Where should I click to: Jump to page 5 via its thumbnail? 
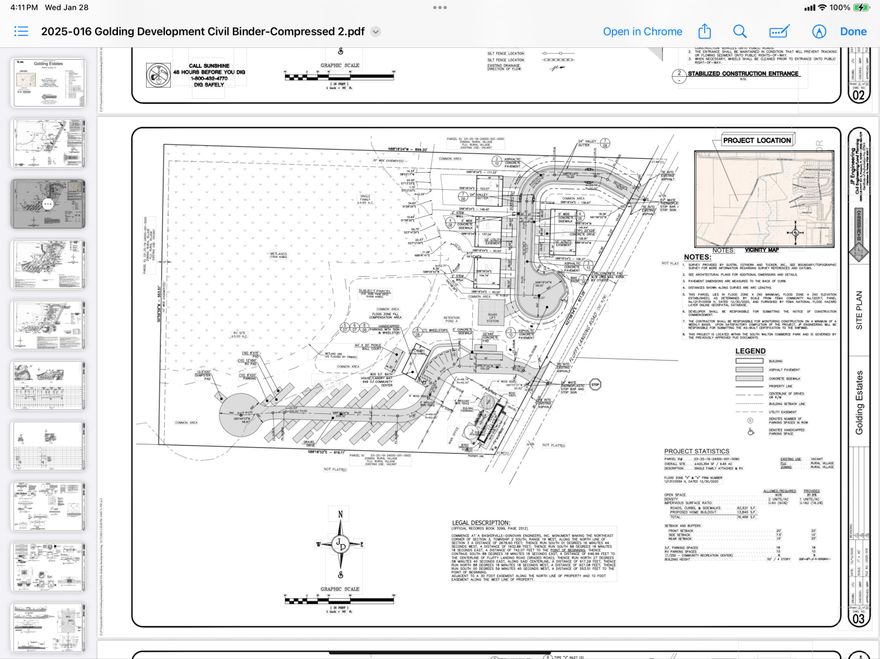coord(47,325)
